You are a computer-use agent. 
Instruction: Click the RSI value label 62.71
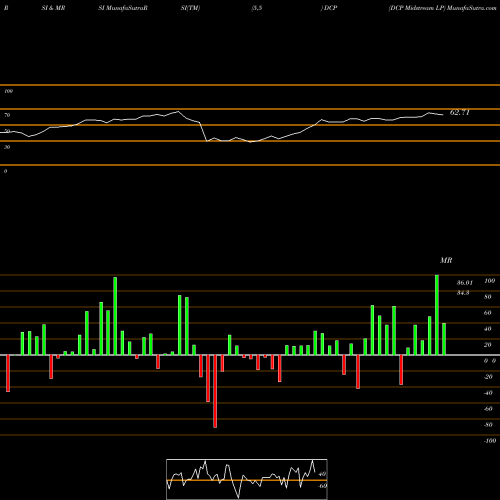coord(459,113)
